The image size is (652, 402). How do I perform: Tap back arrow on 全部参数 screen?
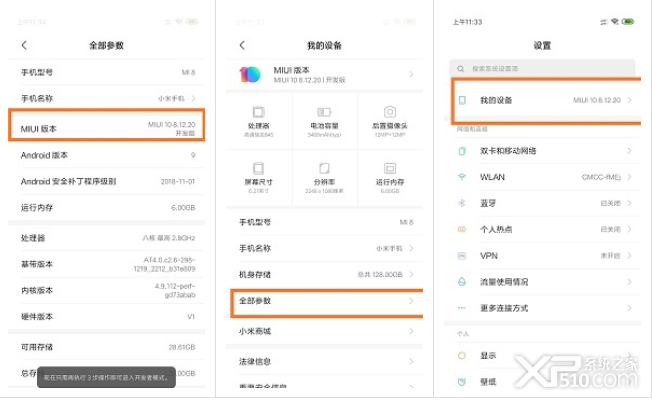24,45
